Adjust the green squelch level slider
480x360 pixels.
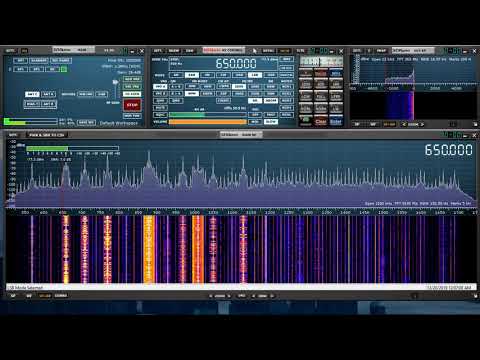[208, 115]
